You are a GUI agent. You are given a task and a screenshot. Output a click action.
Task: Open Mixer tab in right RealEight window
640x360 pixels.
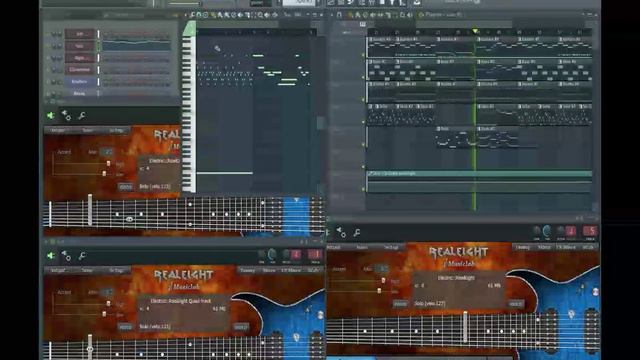544,247
